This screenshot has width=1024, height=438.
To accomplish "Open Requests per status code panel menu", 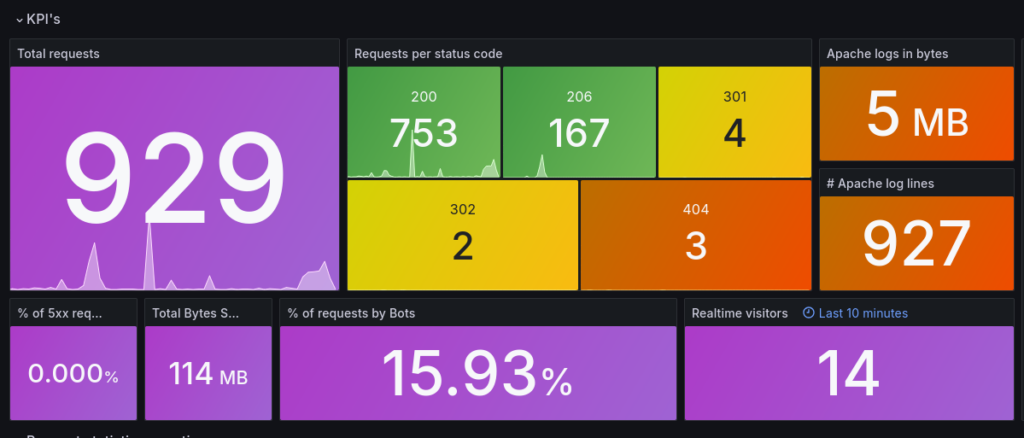I will [428, 53].
